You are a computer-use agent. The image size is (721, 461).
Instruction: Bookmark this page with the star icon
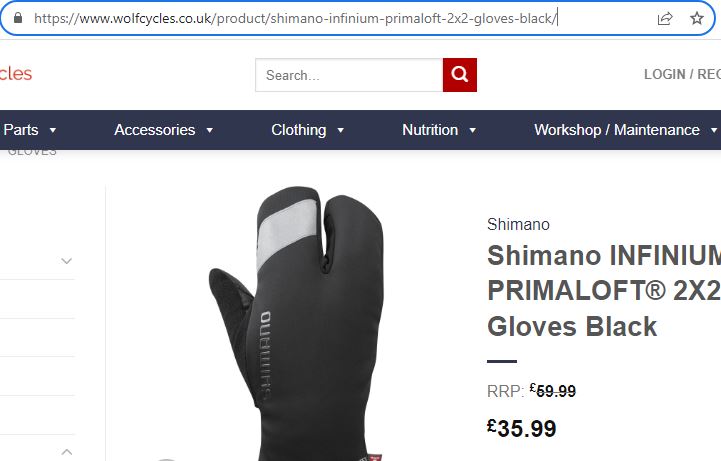coord(697,18)
